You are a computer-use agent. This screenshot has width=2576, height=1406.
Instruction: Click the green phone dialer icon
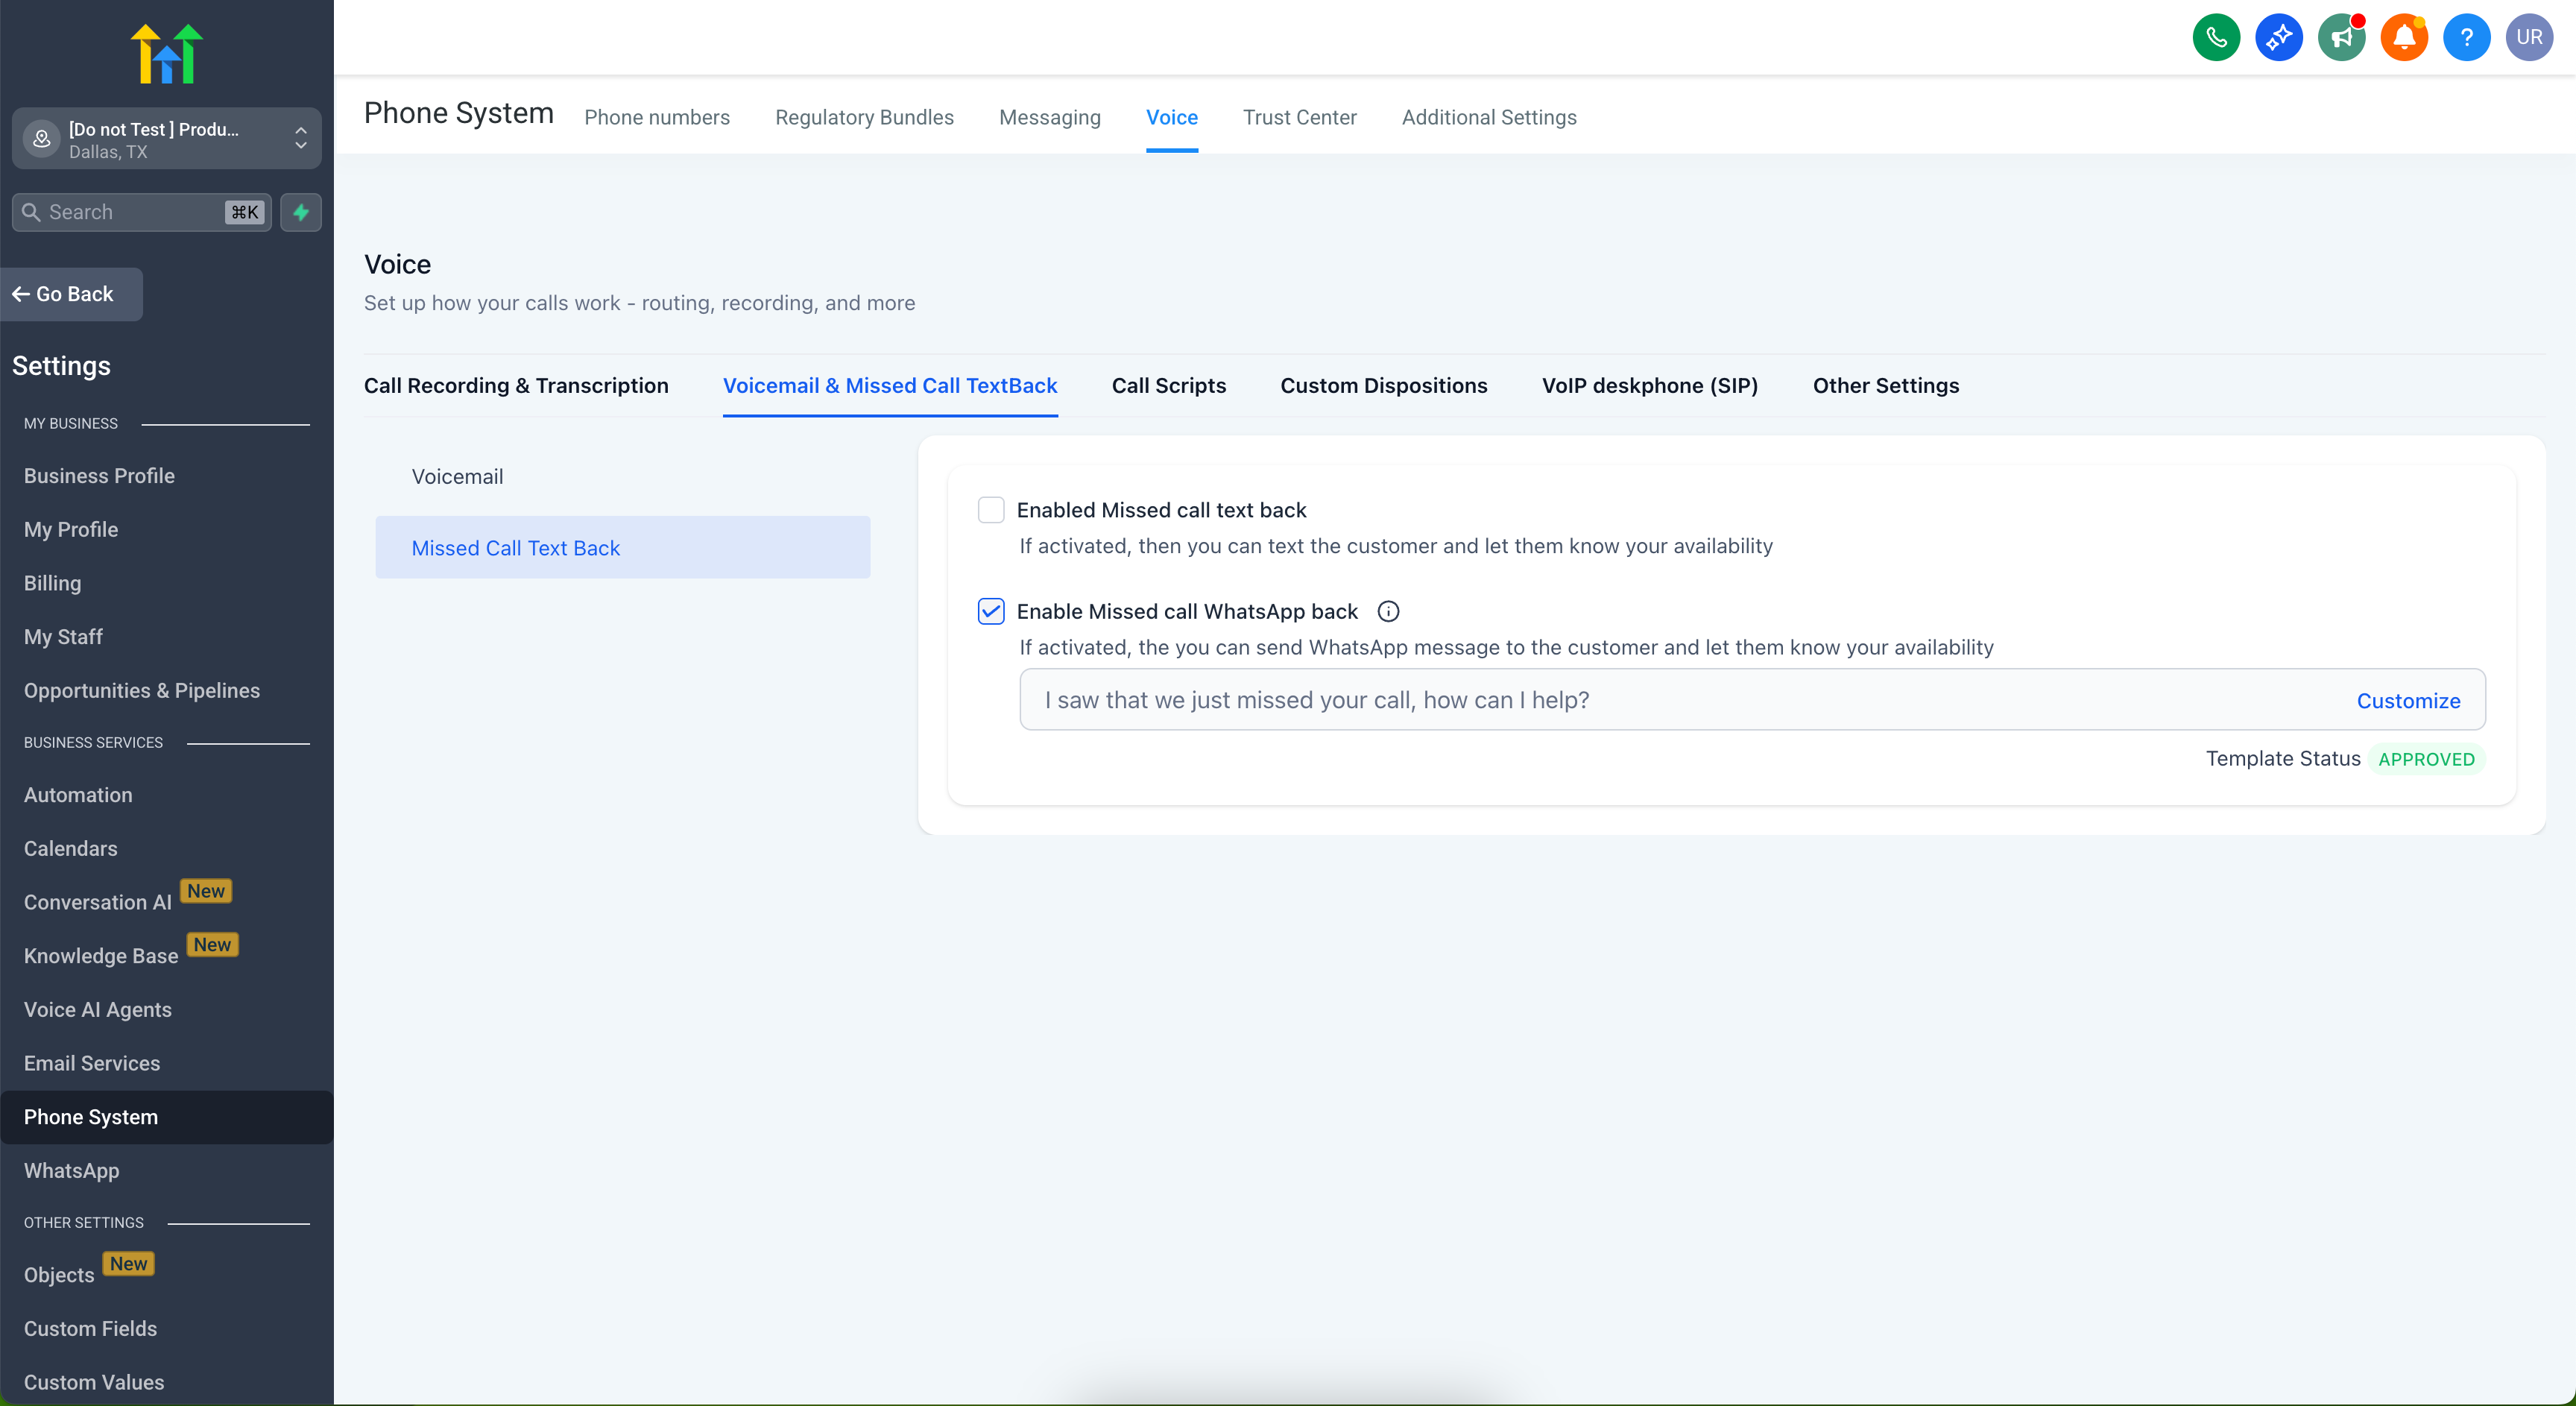pos(2215,38)
